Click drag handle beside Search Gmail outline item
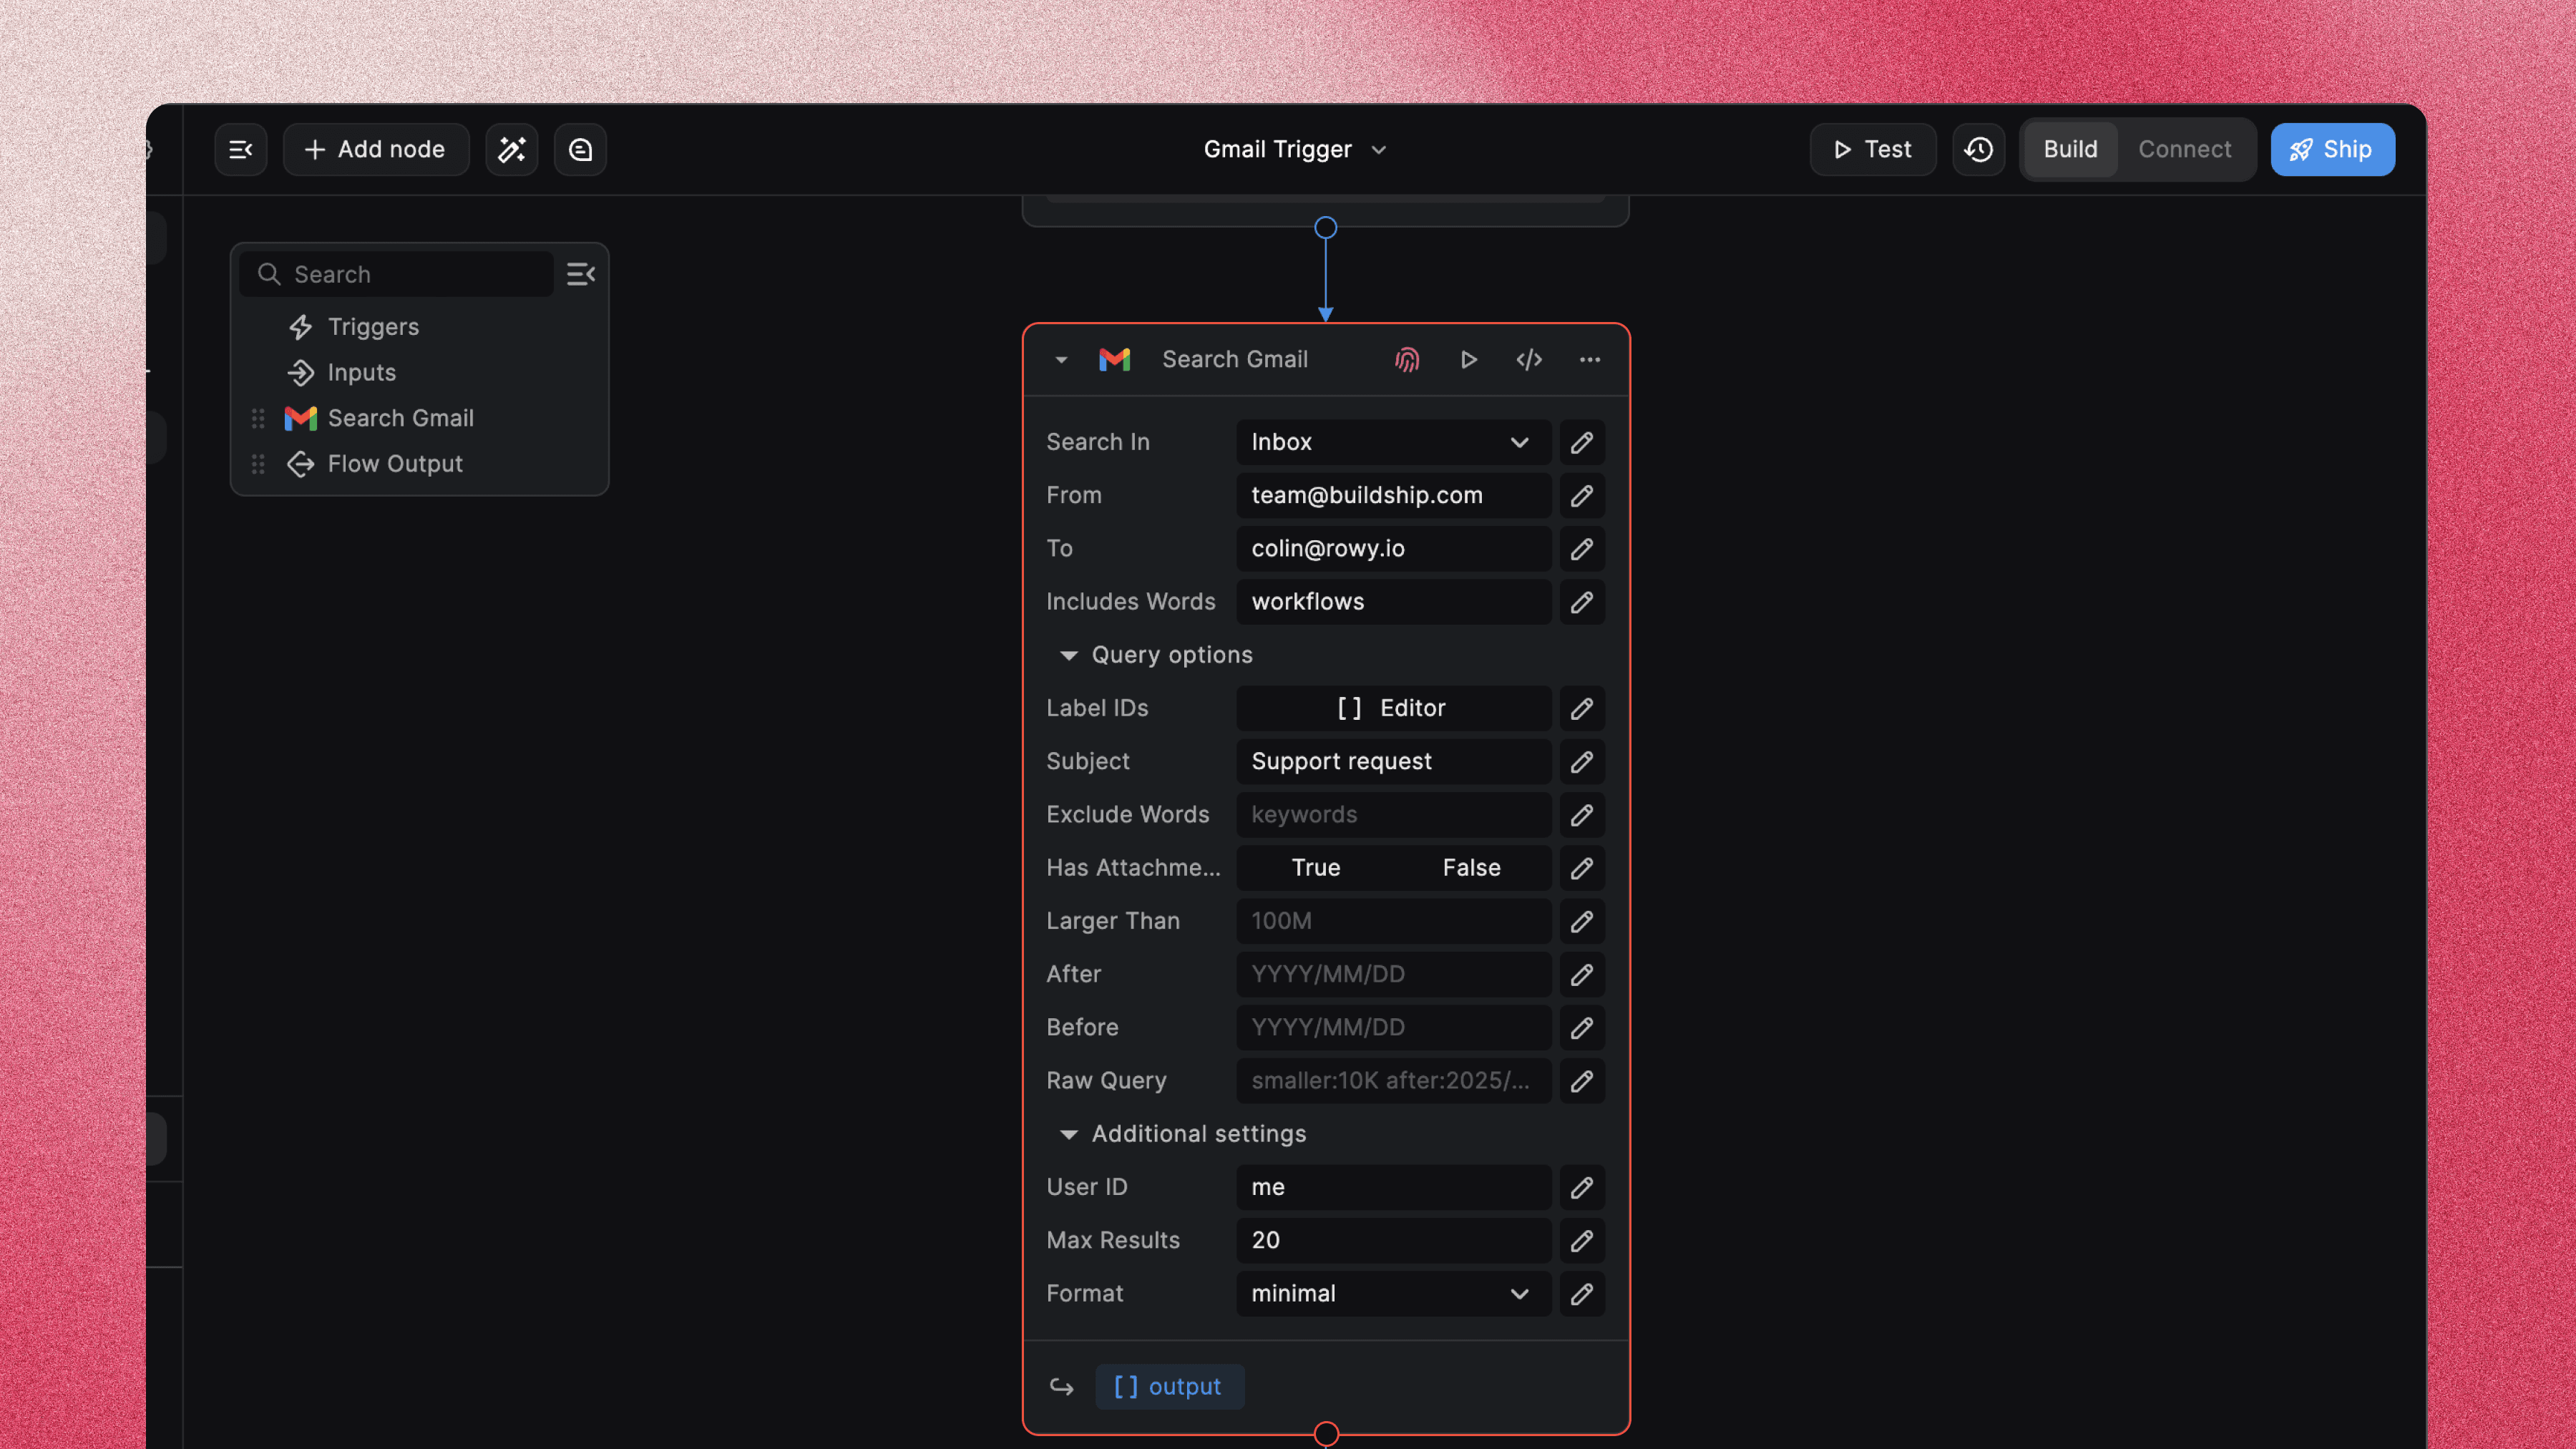Screen dimensions: 2576x1449 click(258, 419)
